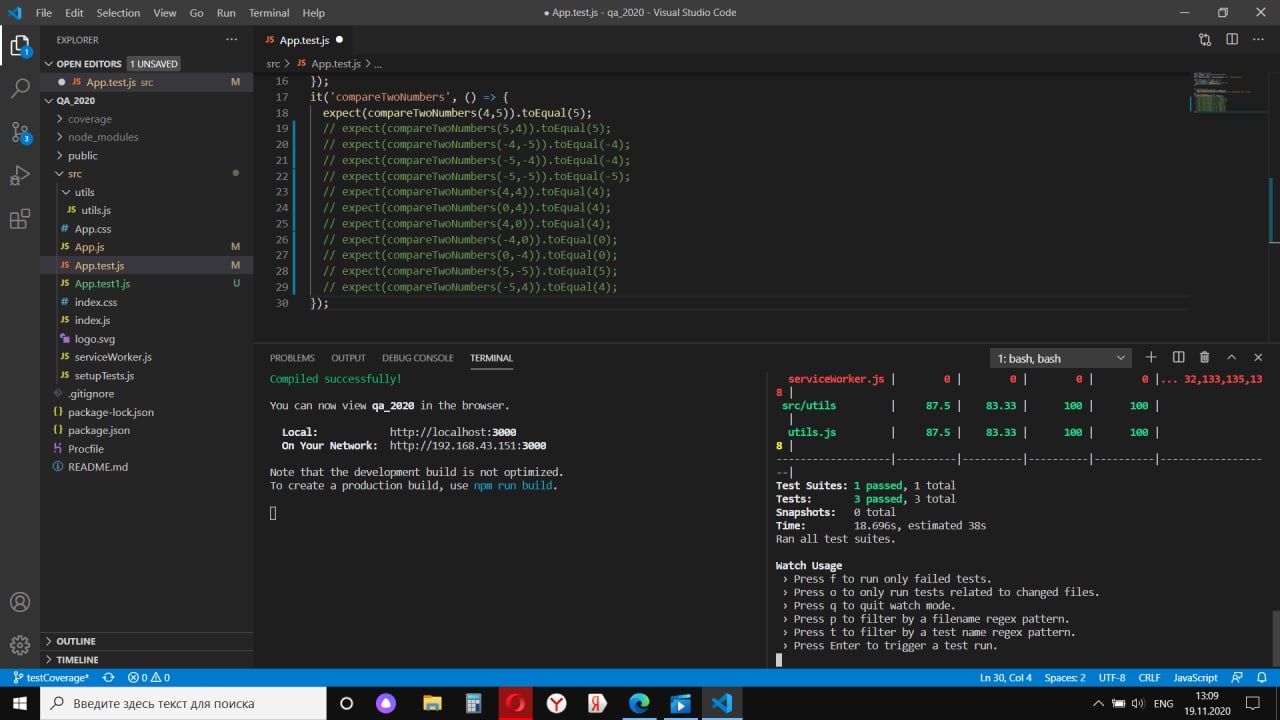Open the Selection menu
Screen dimensions: 1280x720
118,13
